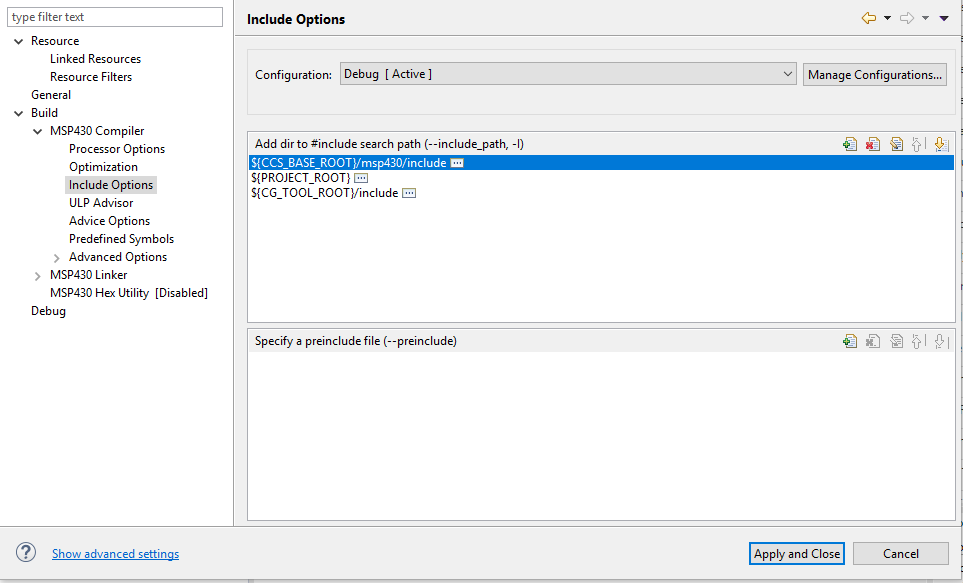Viewport: 963px width, 583px height.
Task: Open the Show advanced settings link
Action: click(x=115, y=554)
